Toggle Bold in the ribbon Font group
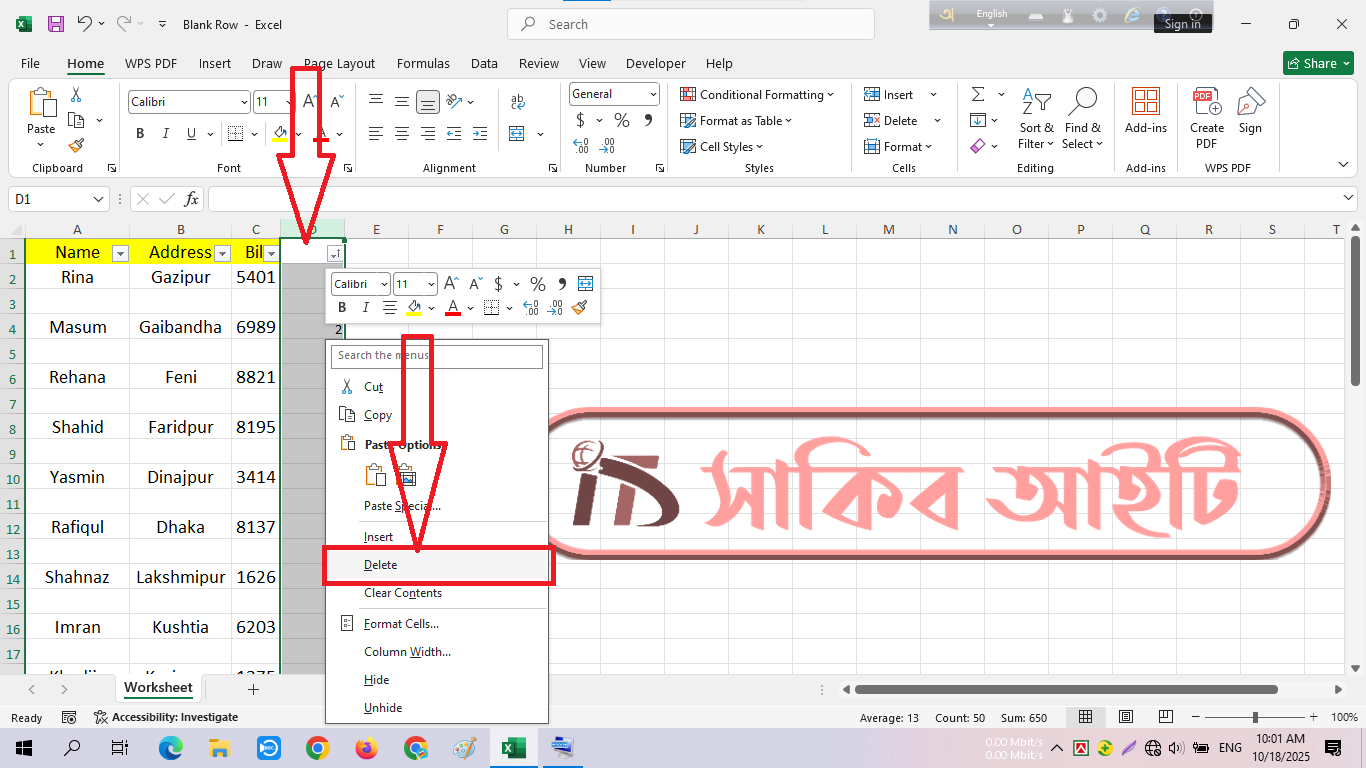The image size is (1366, 768). click(x=140, y=134)
